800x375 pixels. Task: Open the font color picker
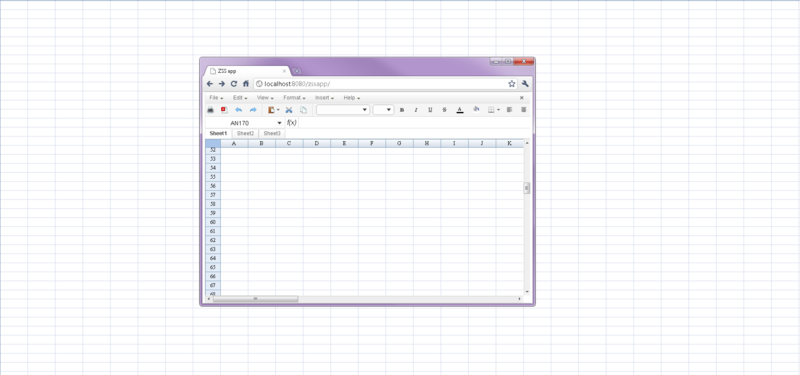click(460, 110)
